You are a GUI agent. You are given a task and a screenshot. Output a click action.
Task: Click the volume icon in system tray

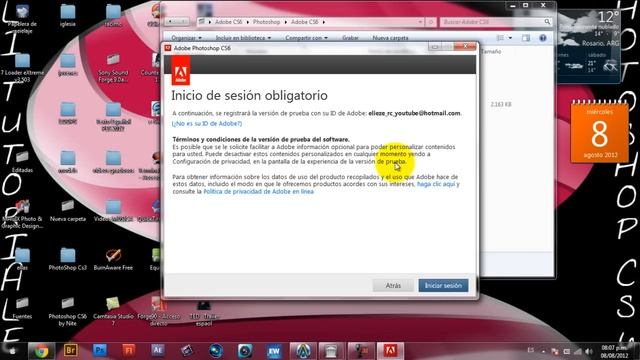point(589,351)
